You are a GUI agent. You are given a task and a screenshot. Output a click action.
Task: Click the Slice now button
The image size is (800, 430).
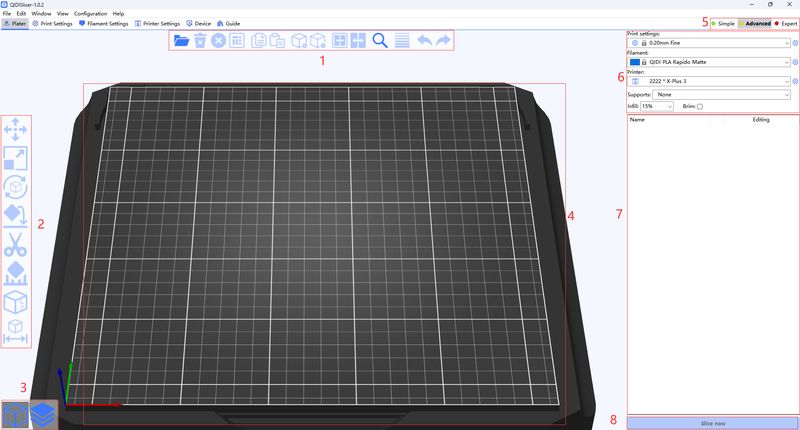pyautogui.click(x=712, y=422)
